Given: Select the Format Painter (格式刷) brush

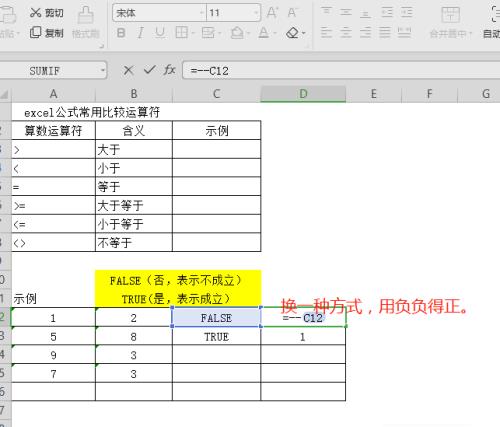Looking at the screenshot, I should (x=86, y=22).
